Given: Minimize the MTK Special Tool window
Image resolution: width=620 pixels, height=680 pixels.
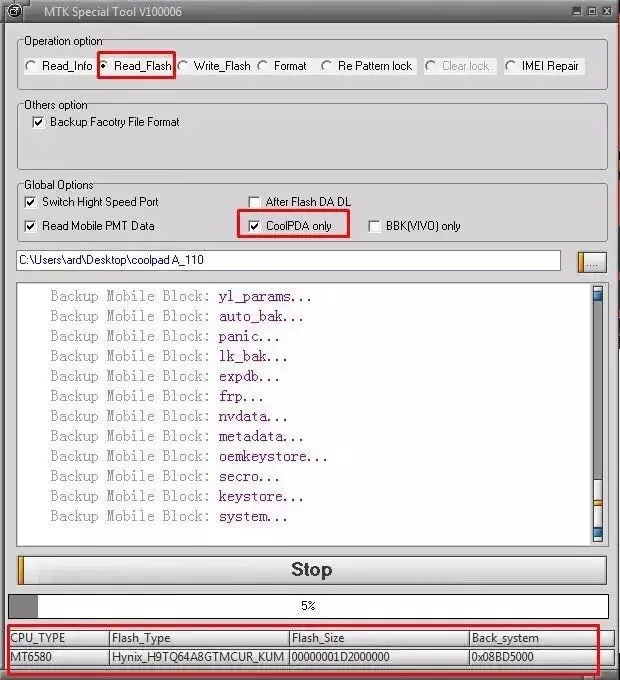Looking at the screenshot, I should (x=577, y=11).
